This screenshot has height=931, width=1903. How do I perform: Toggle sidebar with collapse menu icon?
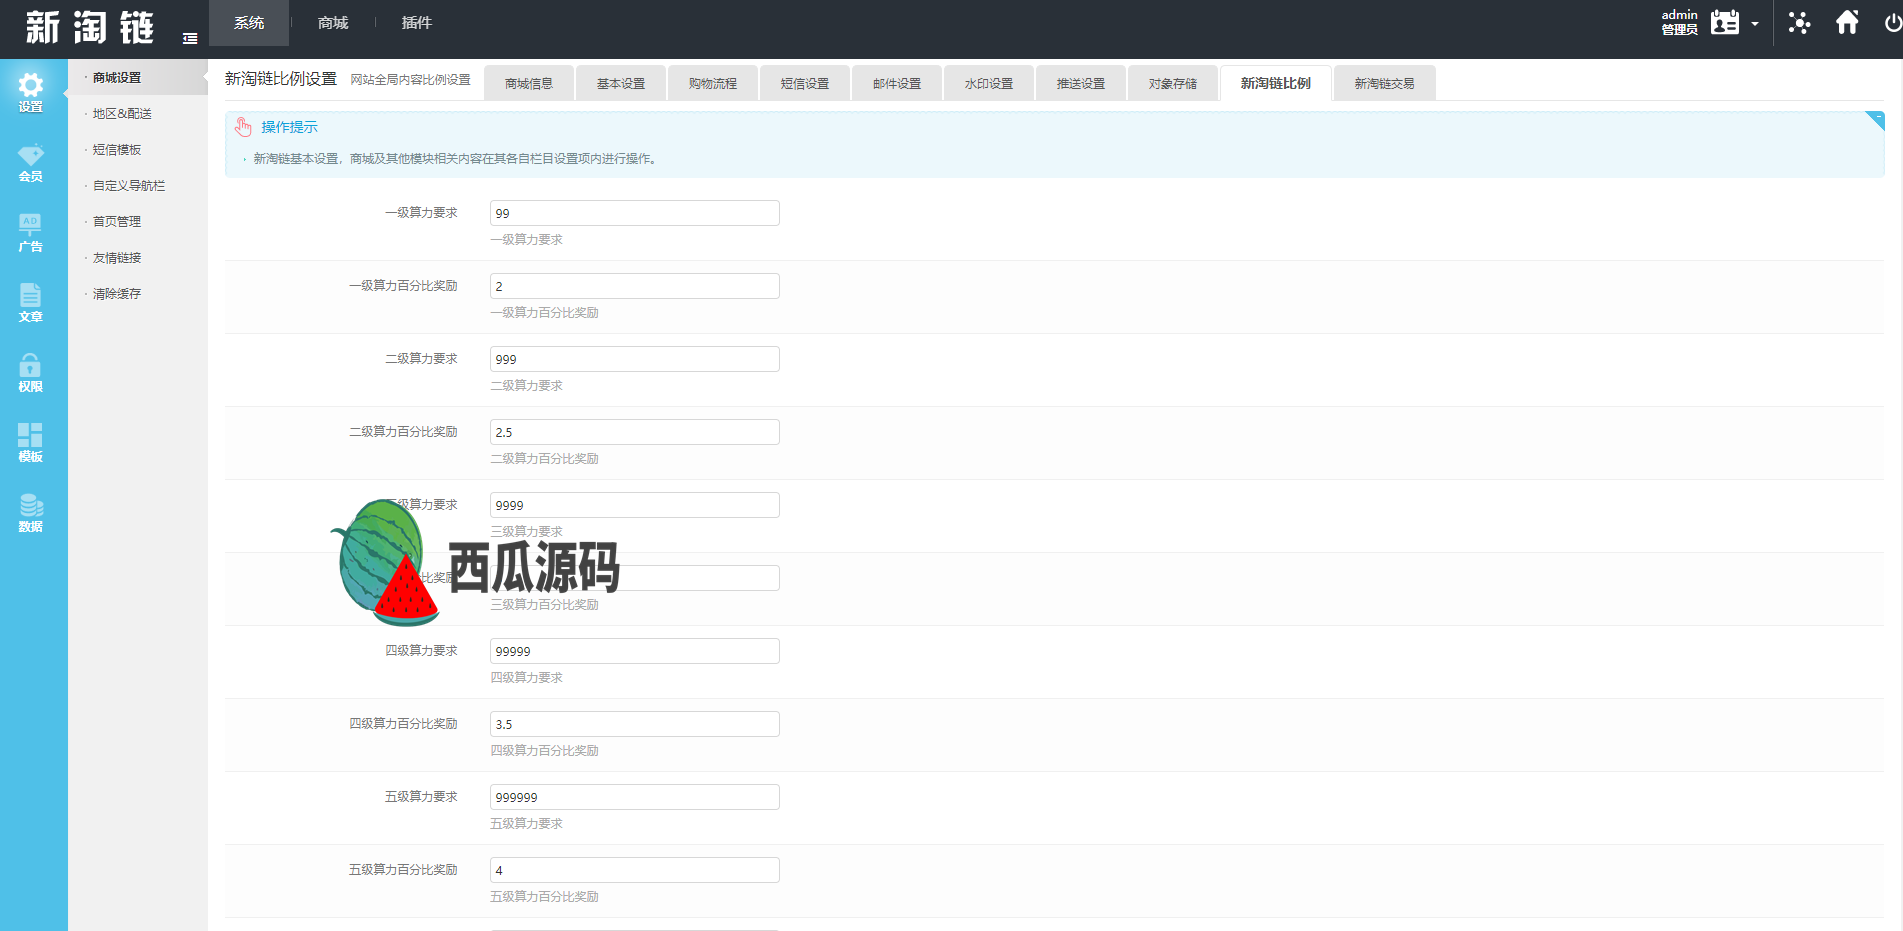190,38
